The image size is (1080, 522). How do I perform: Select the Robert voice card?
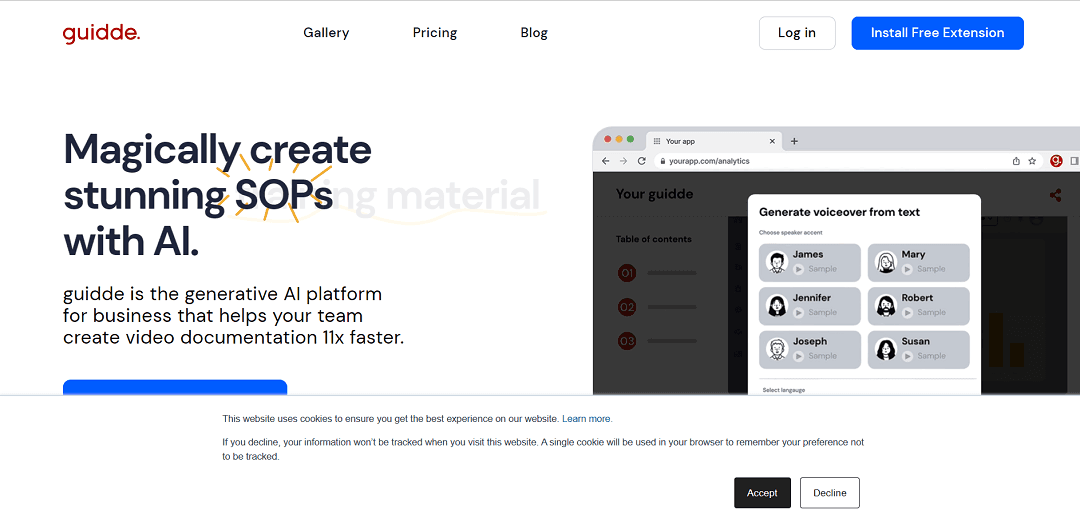[918, 306]
